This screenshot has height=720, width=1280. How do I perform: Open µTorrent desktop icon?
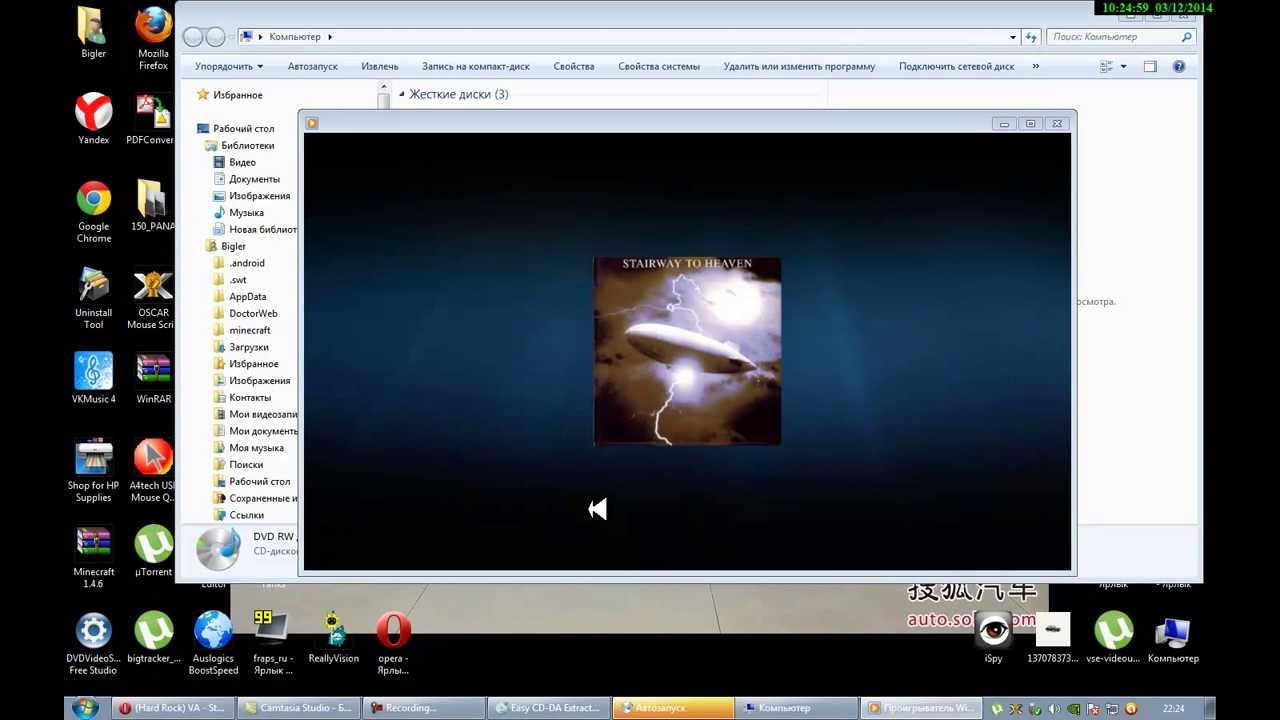(x=153, y=551)
